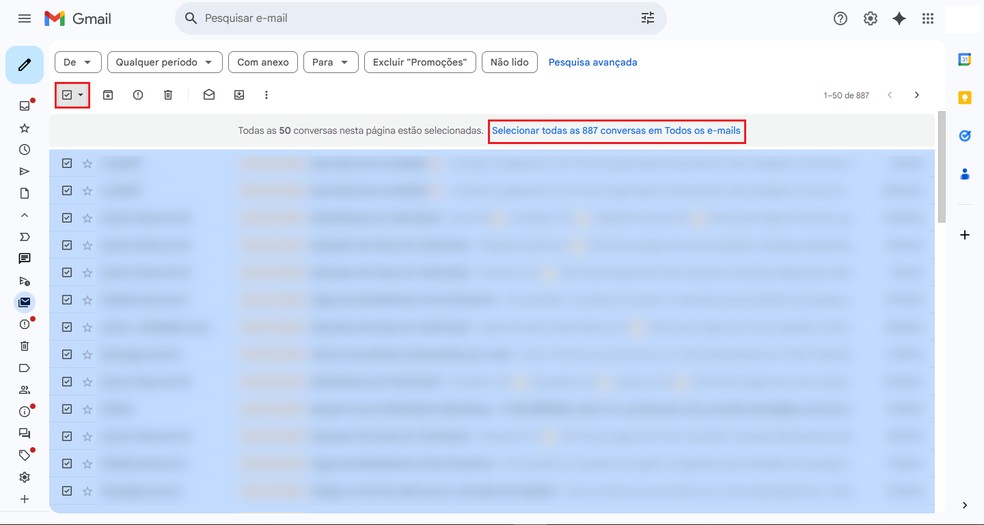Create a new label with sidebar plus
This screenshot has width=984, height=525.
point(24,499)
